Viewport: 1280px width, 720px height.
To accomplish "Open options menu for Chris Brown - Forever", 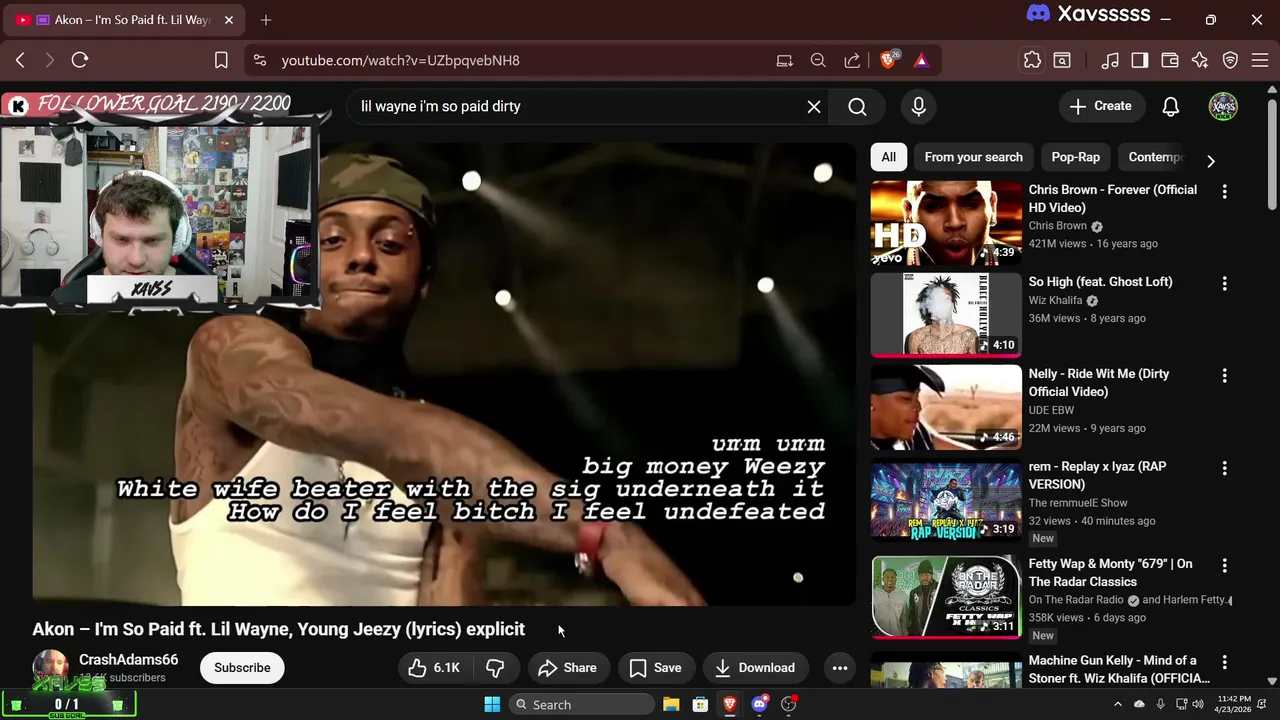I will [x=1224, y=191].
